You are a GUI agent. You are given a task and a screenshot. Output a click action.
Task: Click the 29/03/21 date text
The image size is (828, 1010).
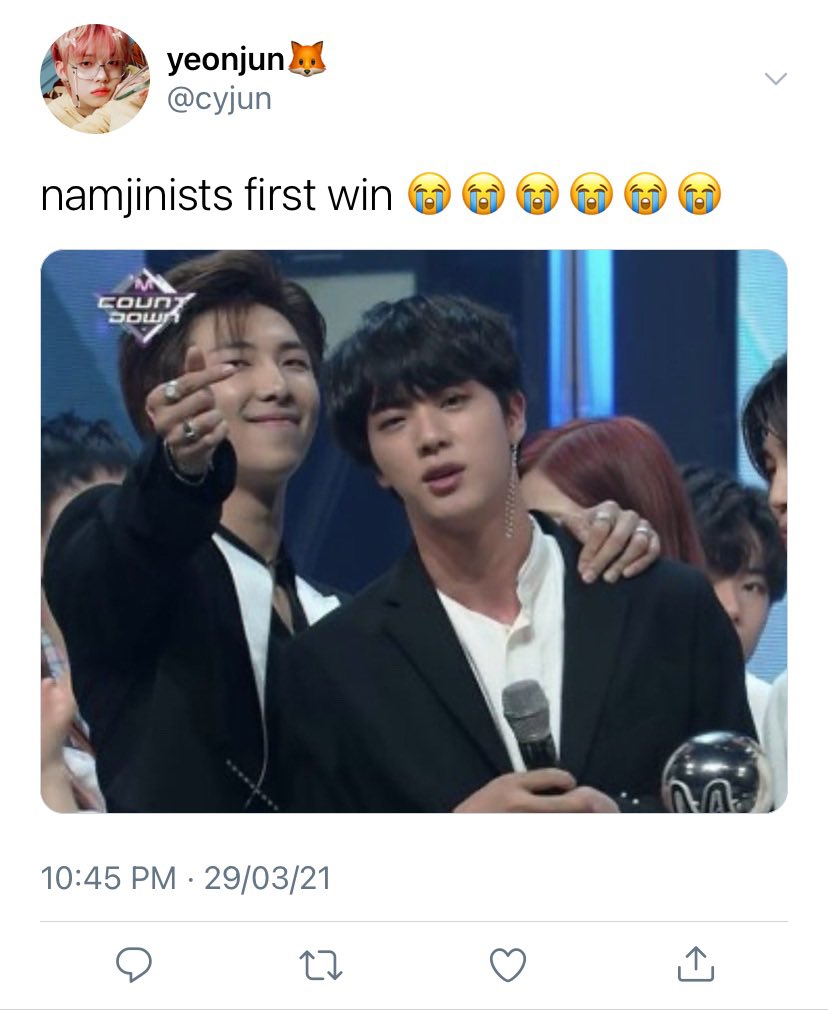267,878
